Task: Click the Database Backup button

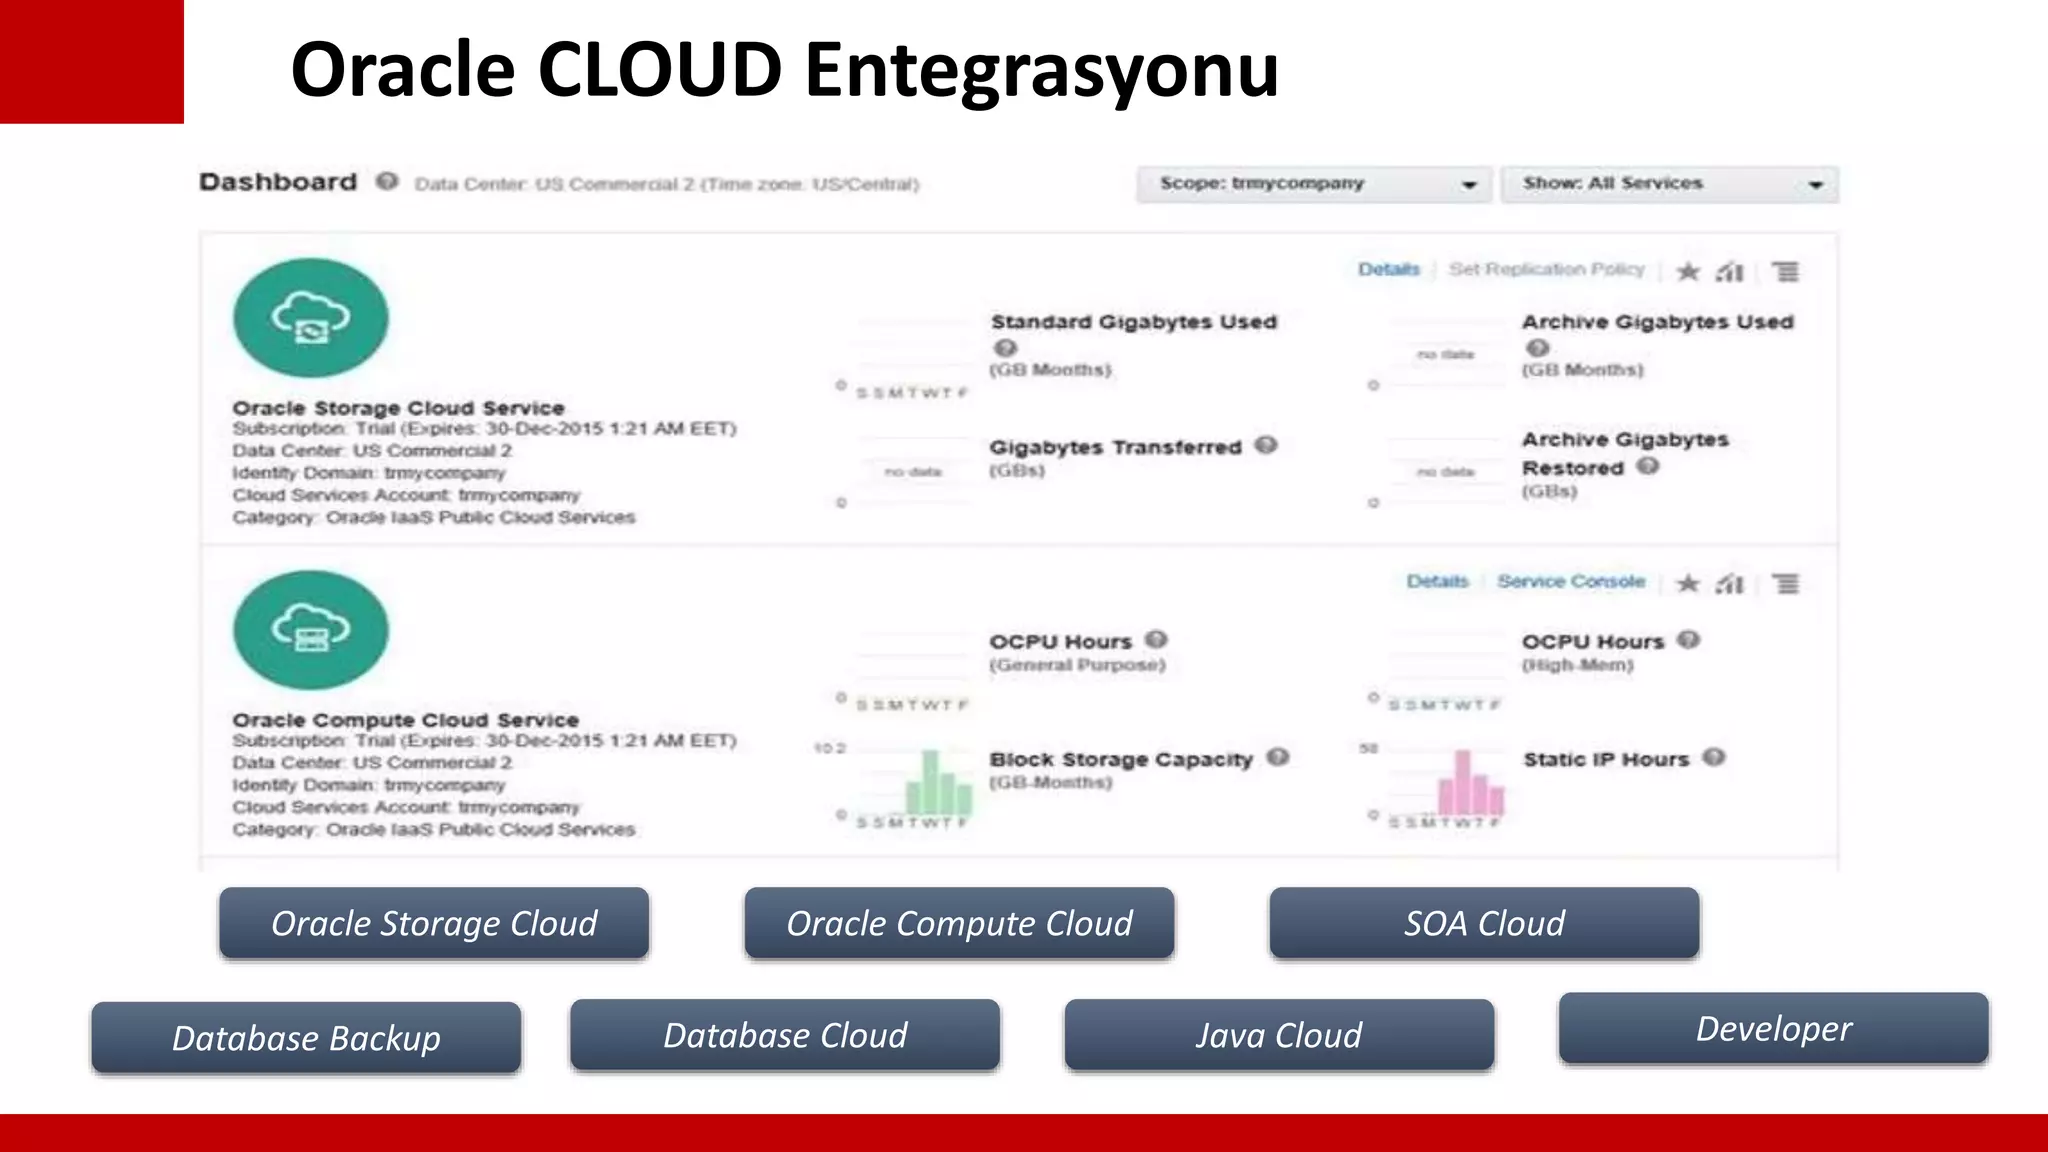Action: coord(306,1038)
